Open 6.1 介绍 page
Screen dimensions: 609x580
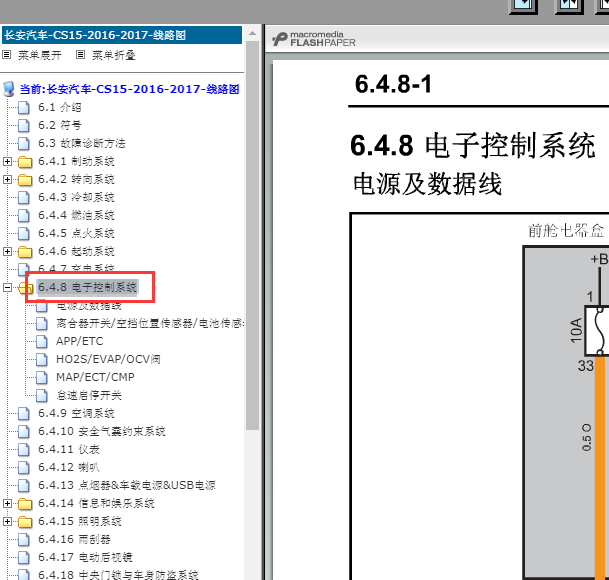(x=60, y=107)
